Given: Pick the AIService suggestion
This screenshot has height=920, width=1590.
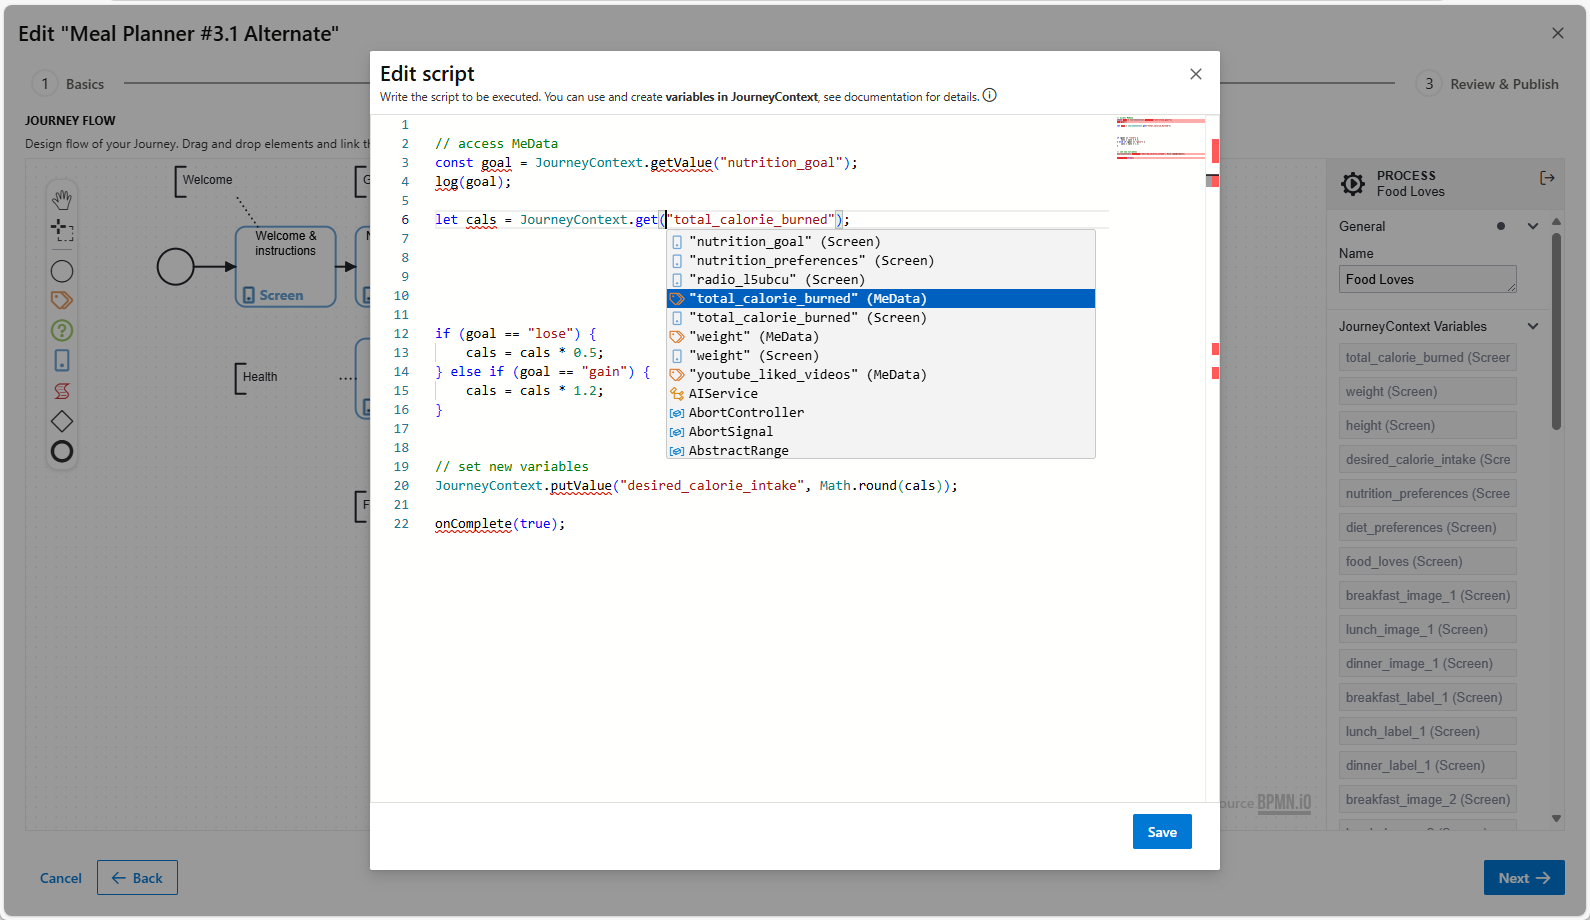Looking at the screenshot, I should (881, 393).
